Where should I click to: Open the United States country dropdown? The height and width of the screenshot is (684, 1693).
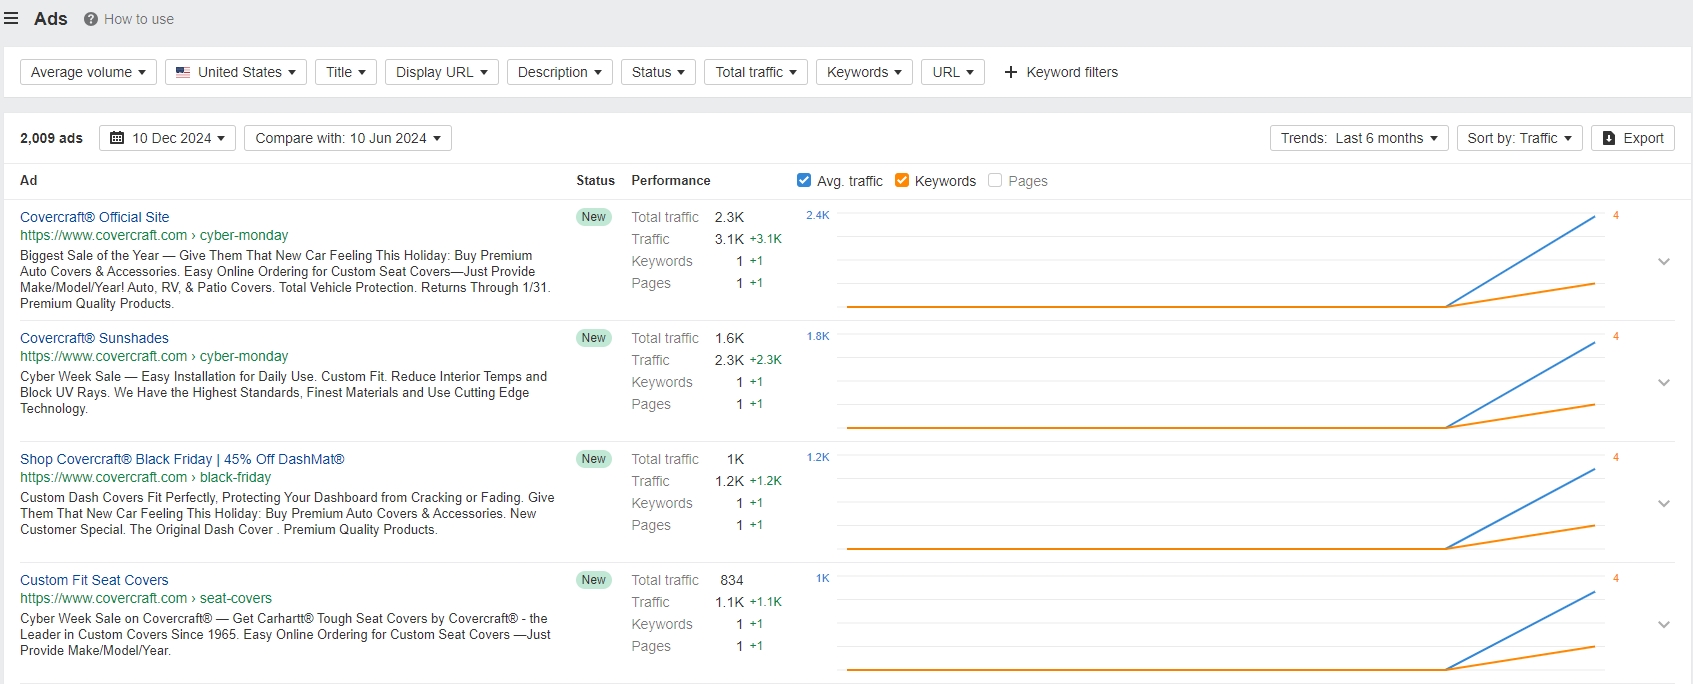click(x=236, y=72)
